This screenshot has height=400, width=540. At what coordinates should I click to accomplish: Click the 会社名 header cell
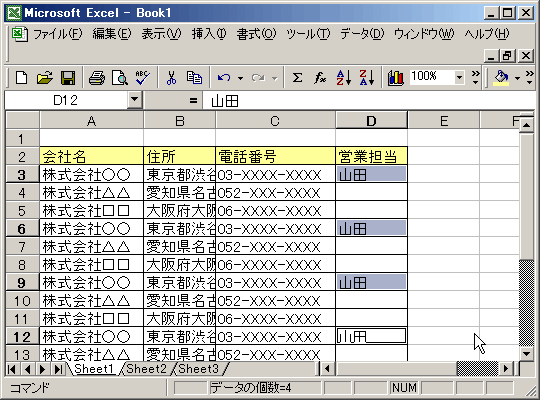pos(92,156)
